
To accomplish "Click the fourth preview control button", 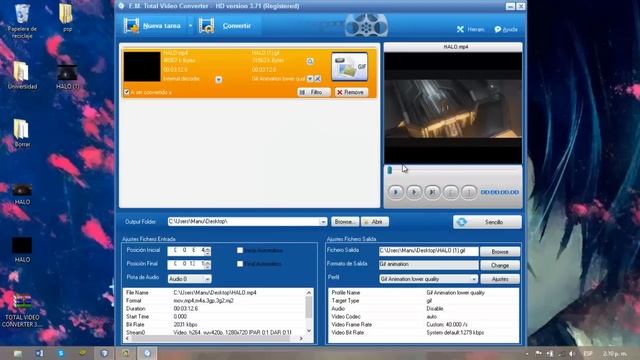I will click(451, 192).
